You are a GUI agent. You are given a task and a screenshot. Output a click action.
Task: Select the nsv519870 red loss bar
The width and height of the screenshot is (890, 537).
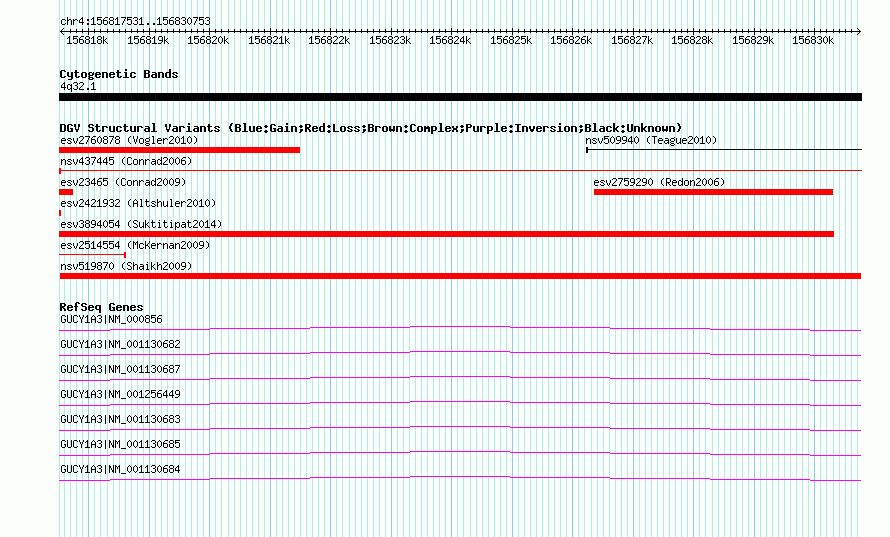(460, 276)
